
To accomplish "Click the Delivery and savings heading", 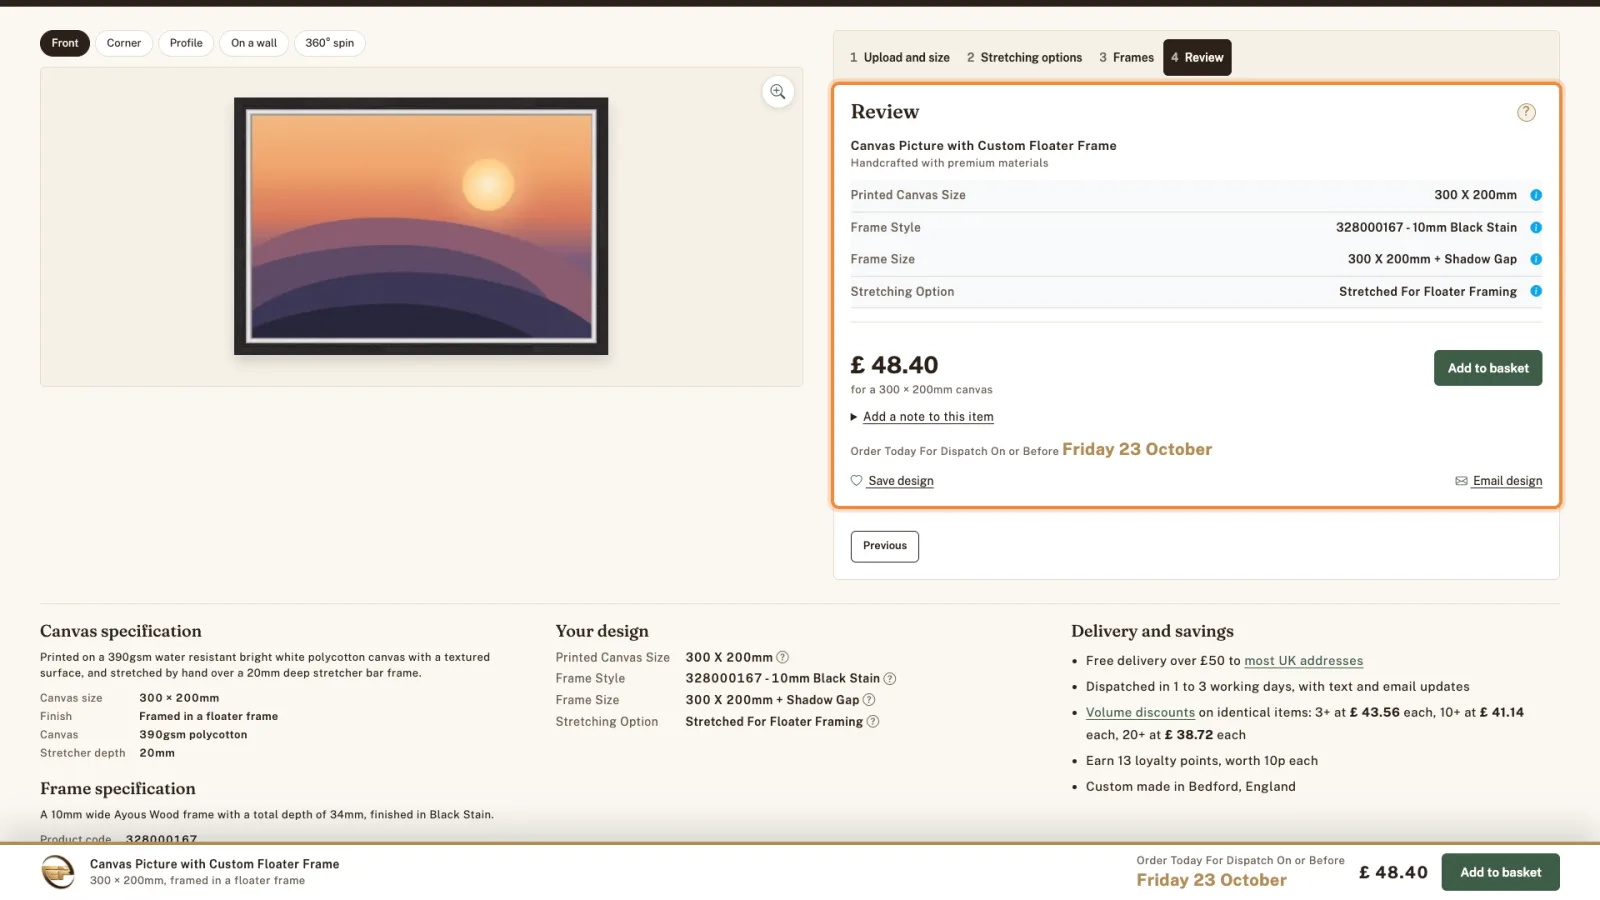I will pos(1152,631).
